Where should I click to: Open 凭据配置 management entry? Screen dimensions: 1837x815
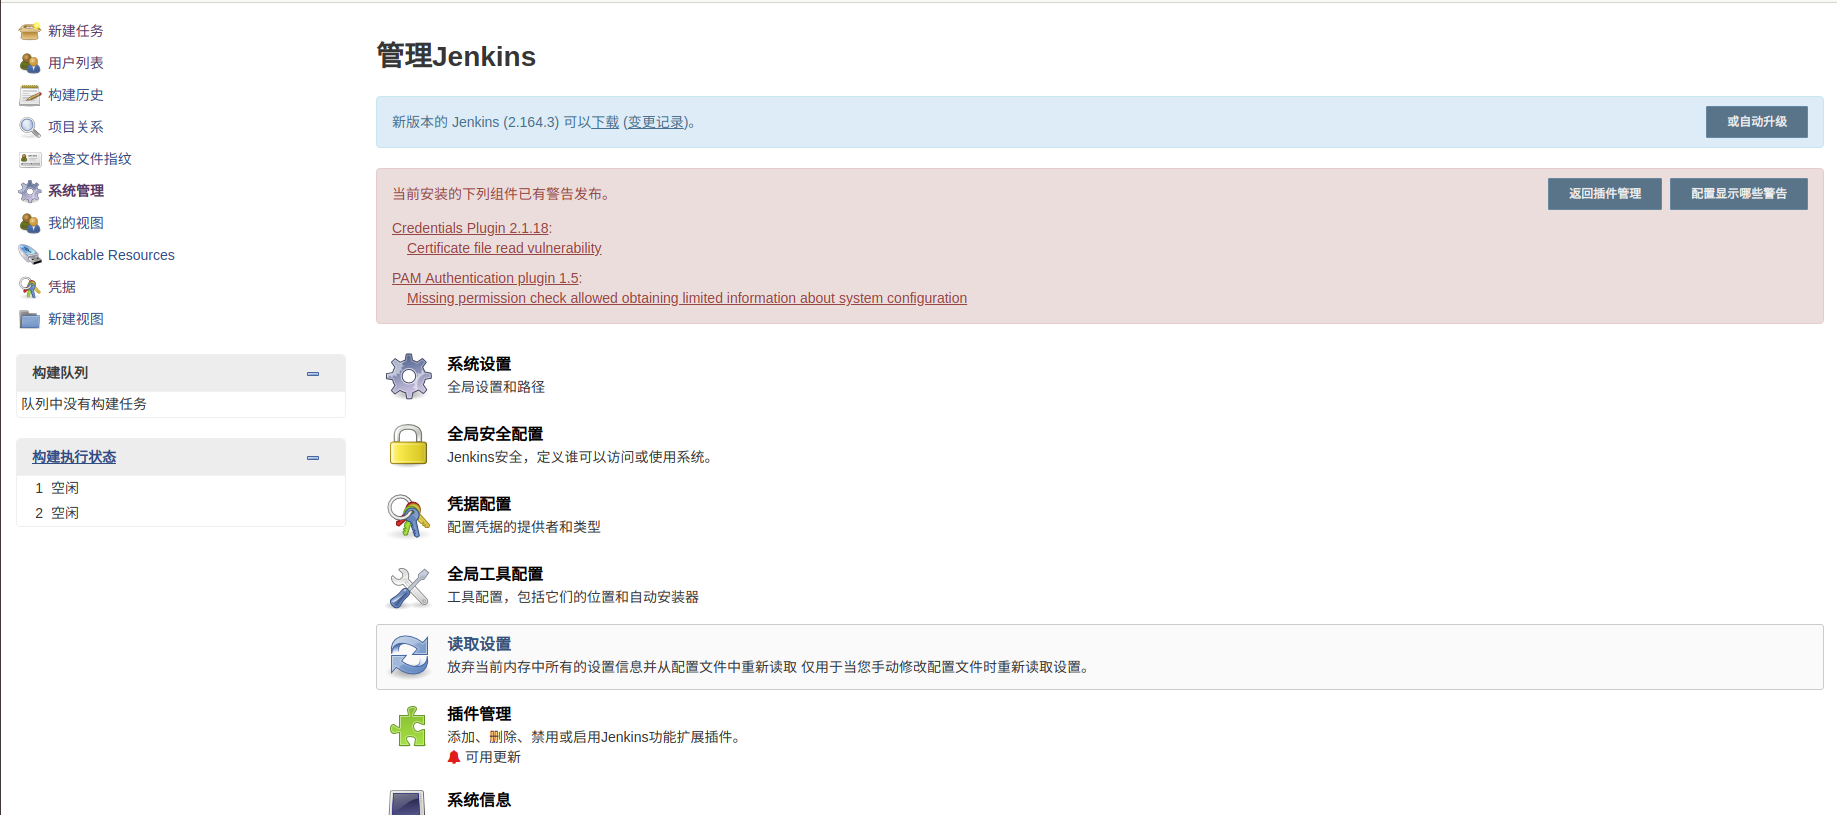pos(479,504)
